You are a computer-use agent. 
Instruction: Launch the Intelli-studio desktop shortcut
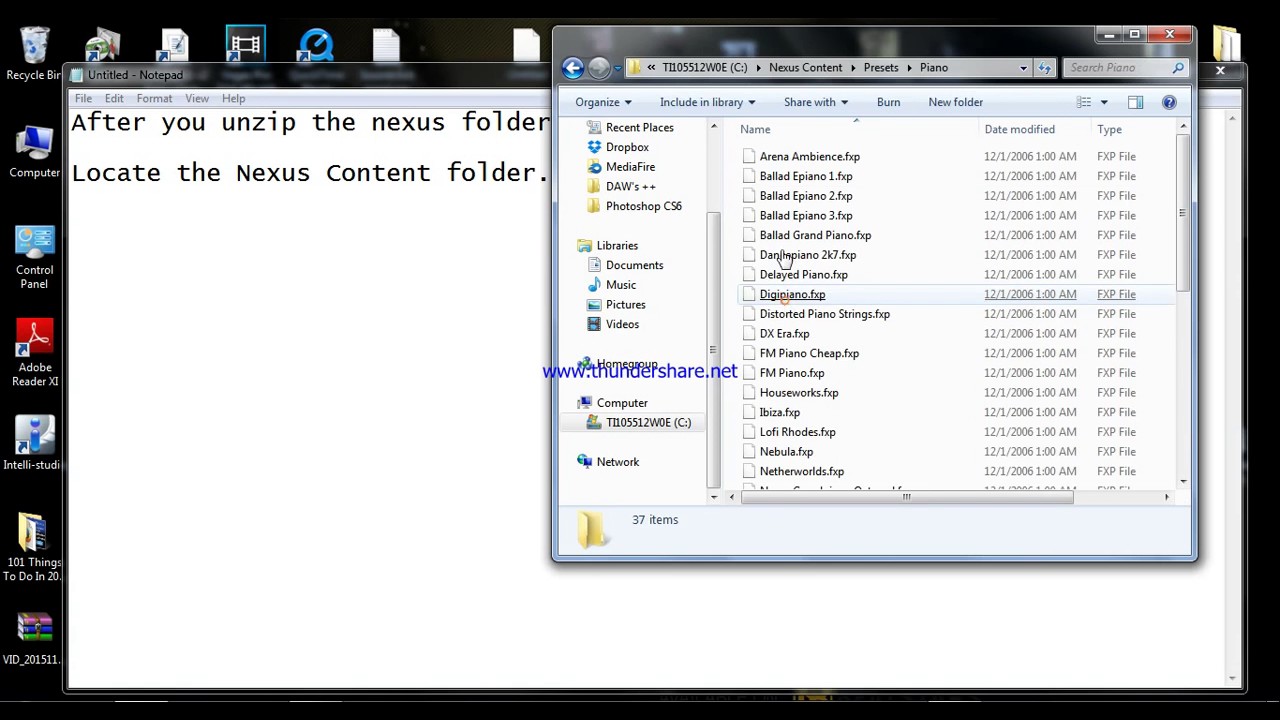pyautogui.click(x=31, y=443)
